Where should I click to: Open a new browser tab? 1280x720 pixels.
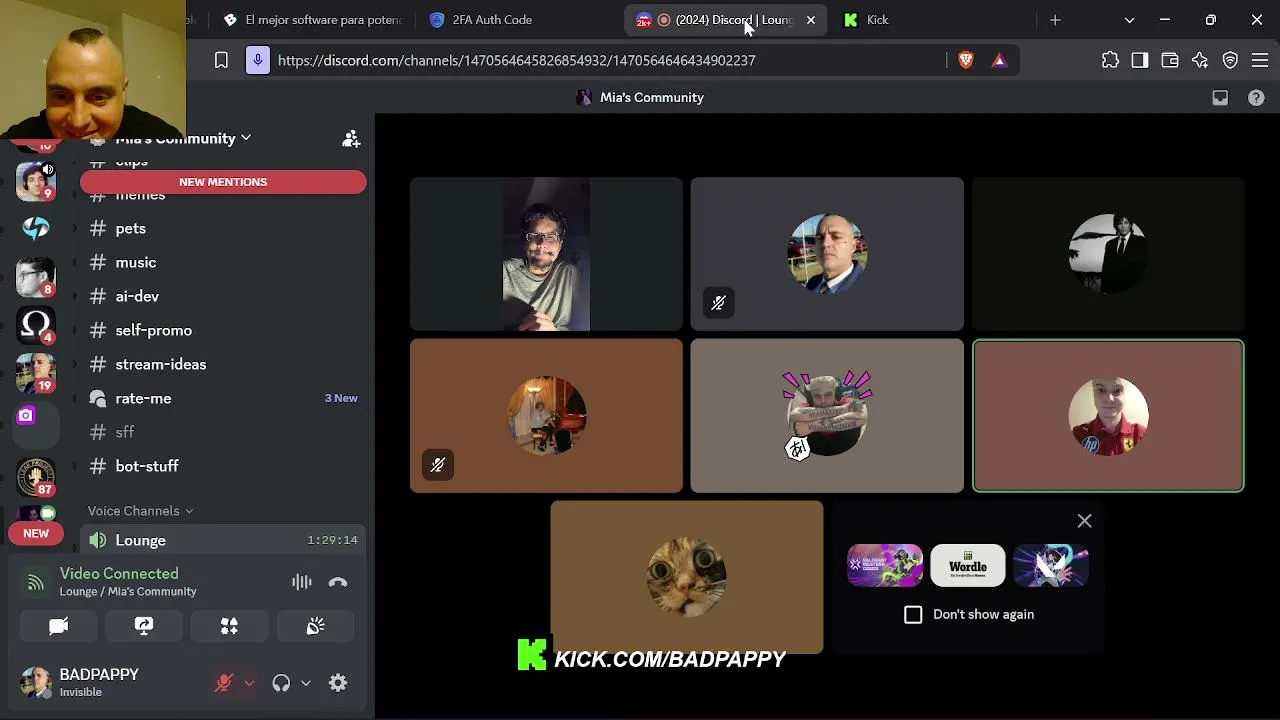(1055, 20)
